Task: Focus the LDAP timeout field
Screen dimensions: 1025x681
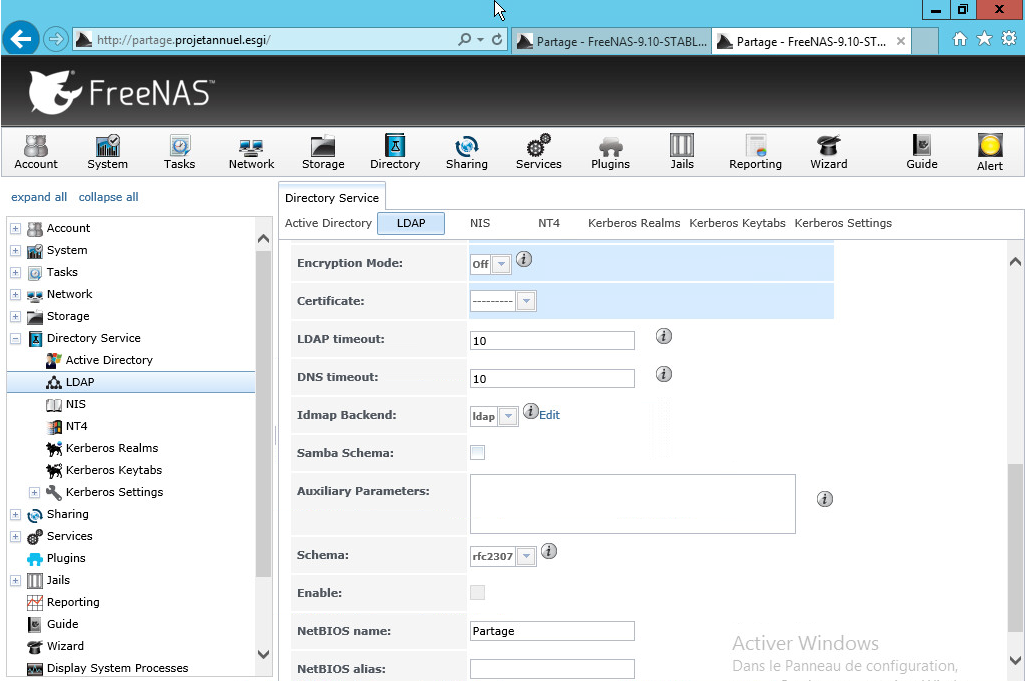Action: coord(552,340)
